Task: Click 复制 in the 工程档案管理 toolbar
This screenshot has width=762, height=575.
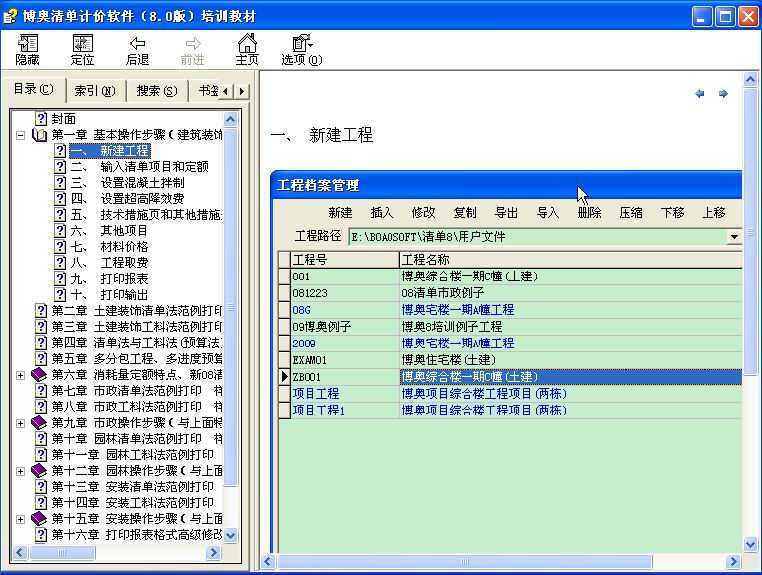Action: [465, 212]
